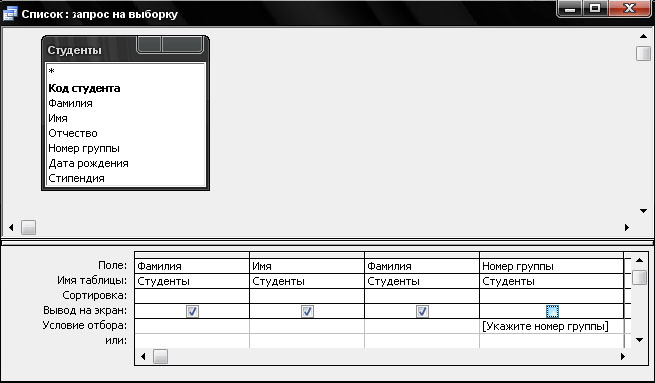Click design grid vertical scroll up arrow
The height and width of the screenshot is (383, 655).
pyautogui.click(x=639, y=260)
